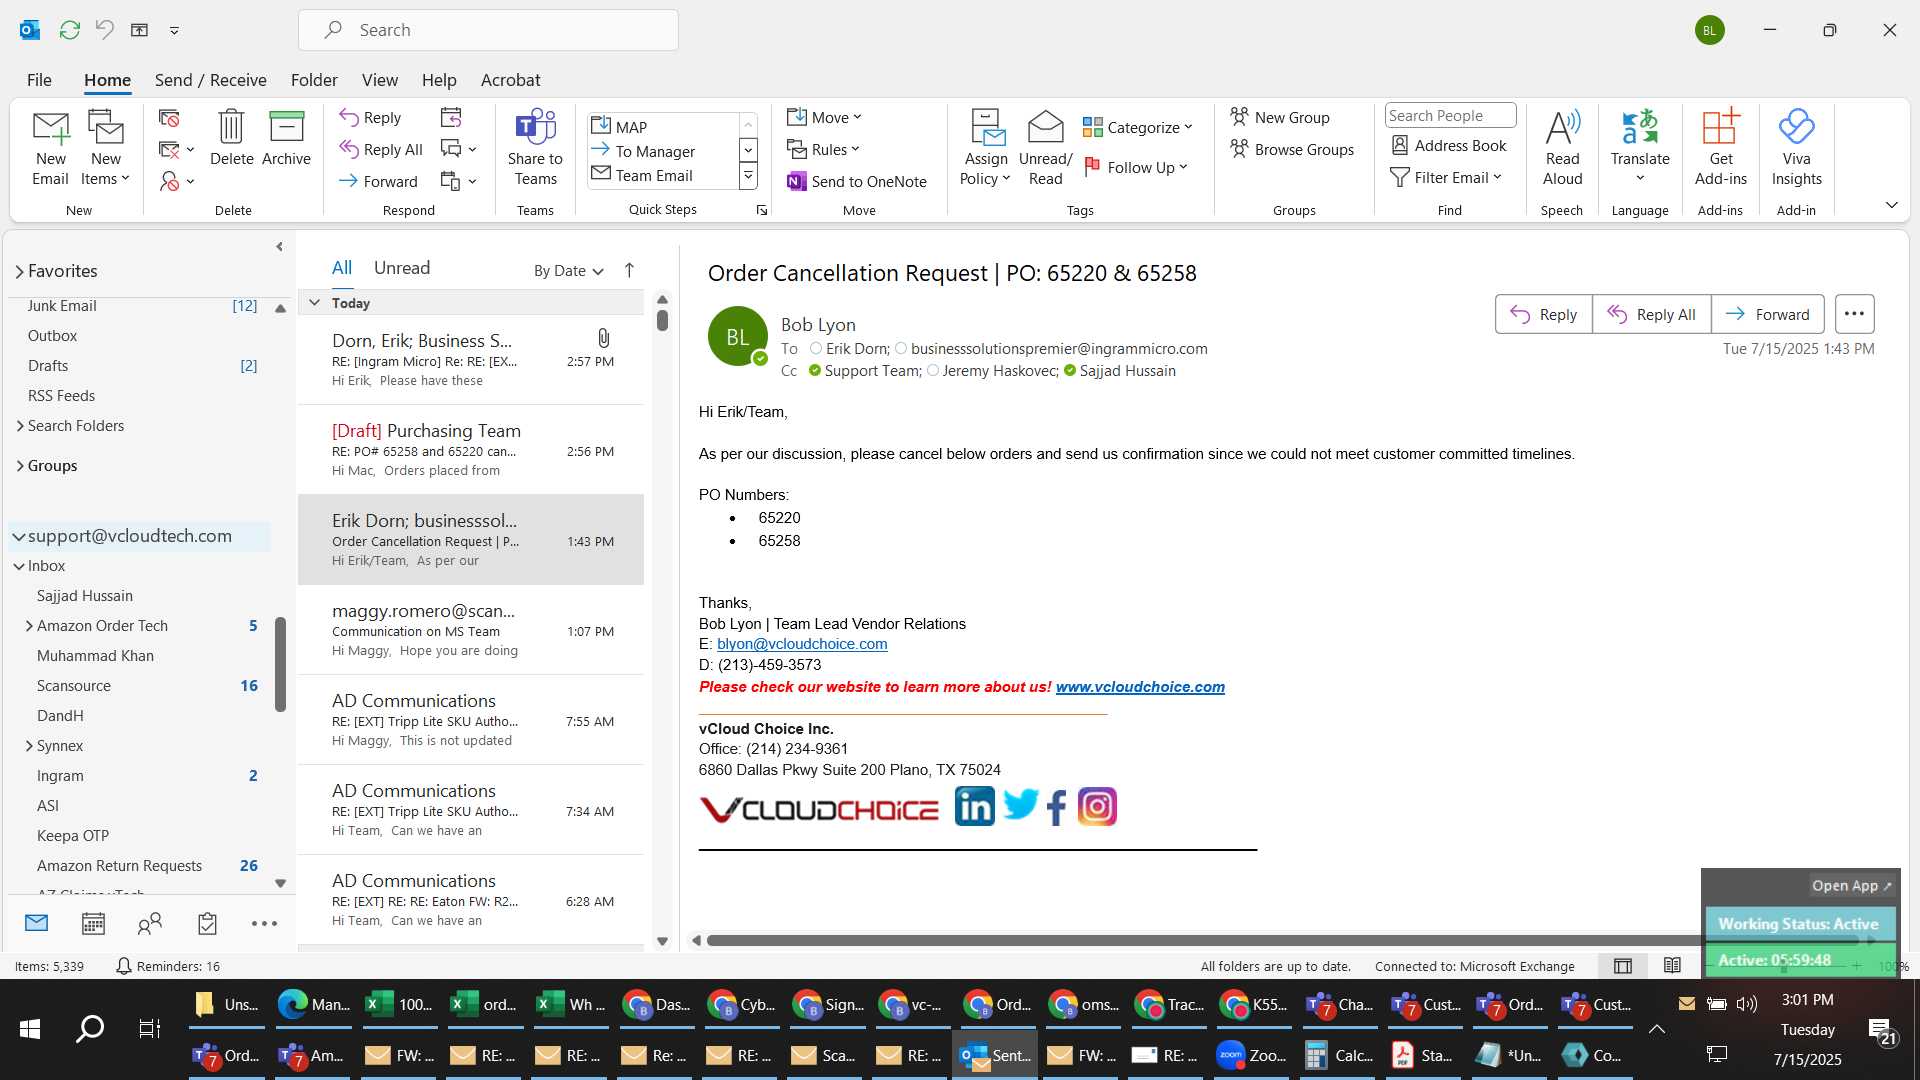Switch to Tasks view icon
The width and height of the screenshot is (1920, 1080).
coord(207,923)
